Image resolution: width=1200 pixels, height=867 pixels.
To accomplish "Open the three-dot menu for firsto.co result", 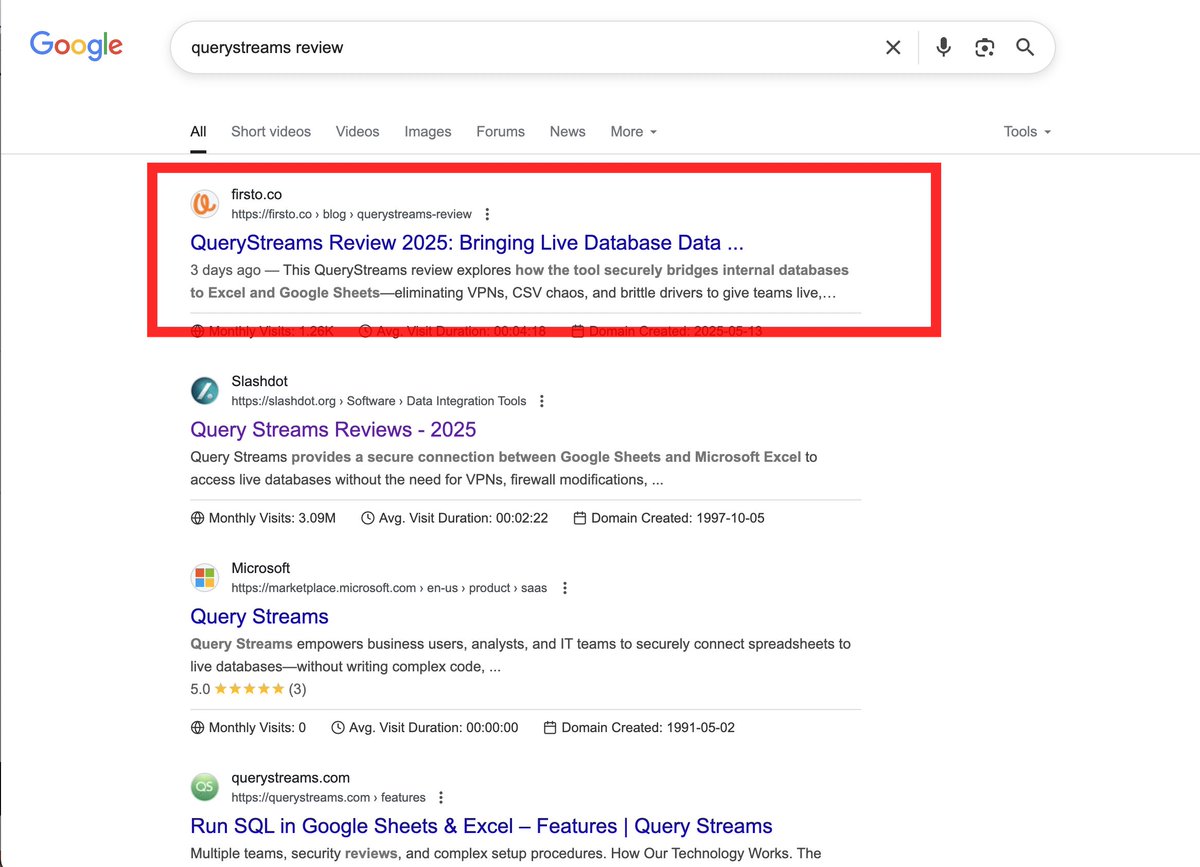I will tap(487, 214).
